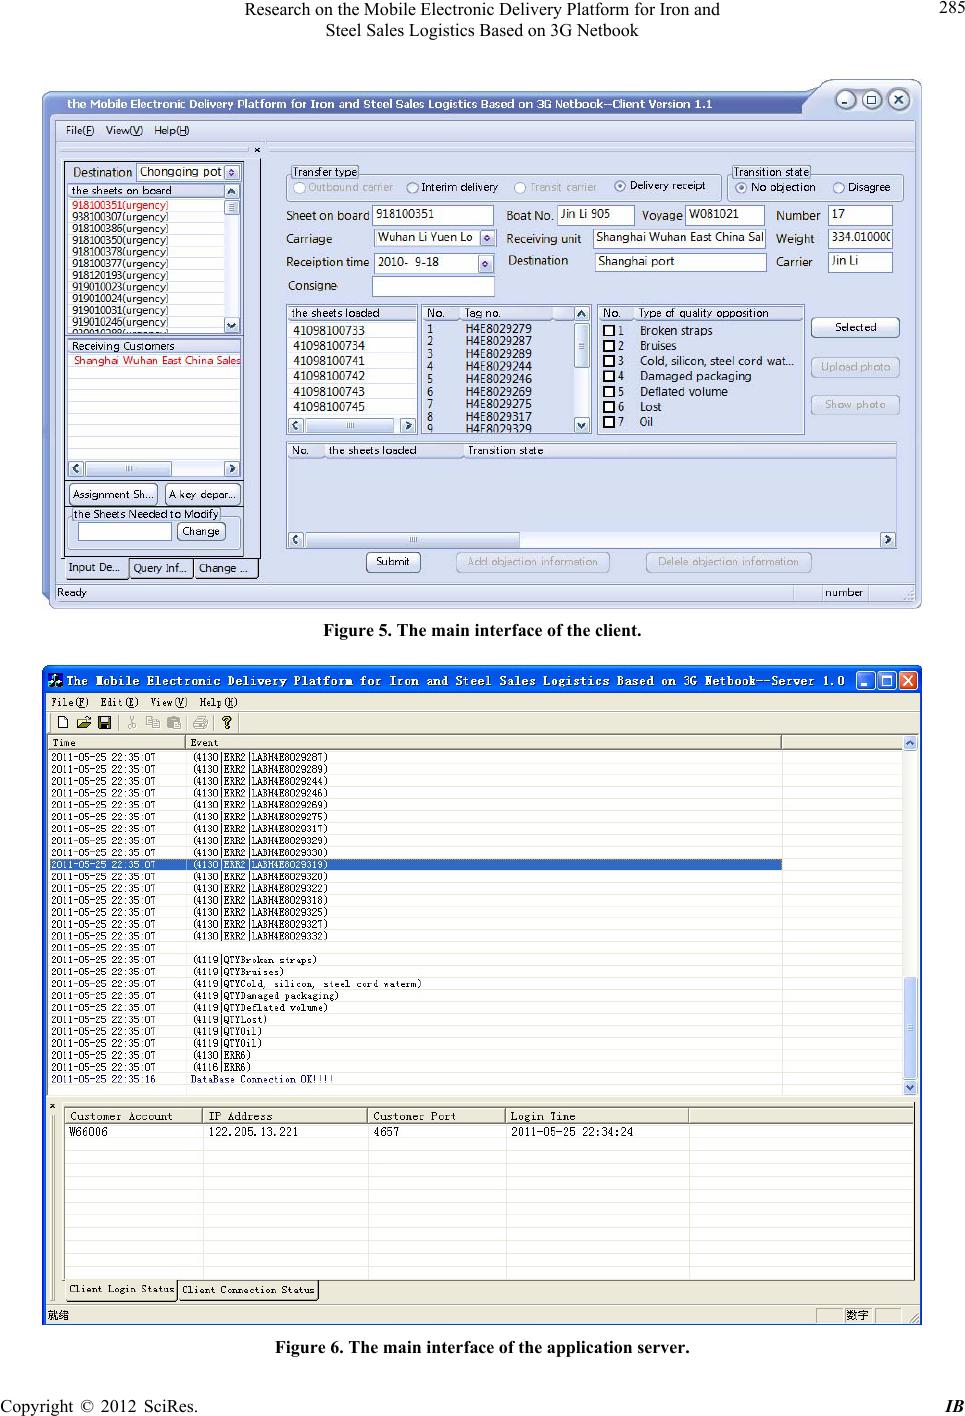Click the A key depar... button
The height and width of the screenshot is (1416, 965).
click(202, 494)
